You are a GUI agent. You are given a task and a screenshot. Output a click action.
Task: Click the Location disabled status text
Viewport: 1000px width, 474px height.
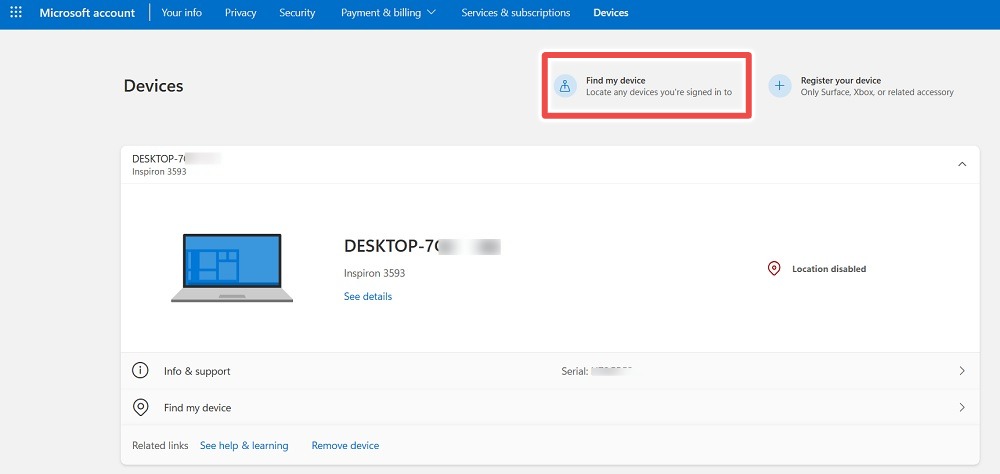tap(828, 269)
